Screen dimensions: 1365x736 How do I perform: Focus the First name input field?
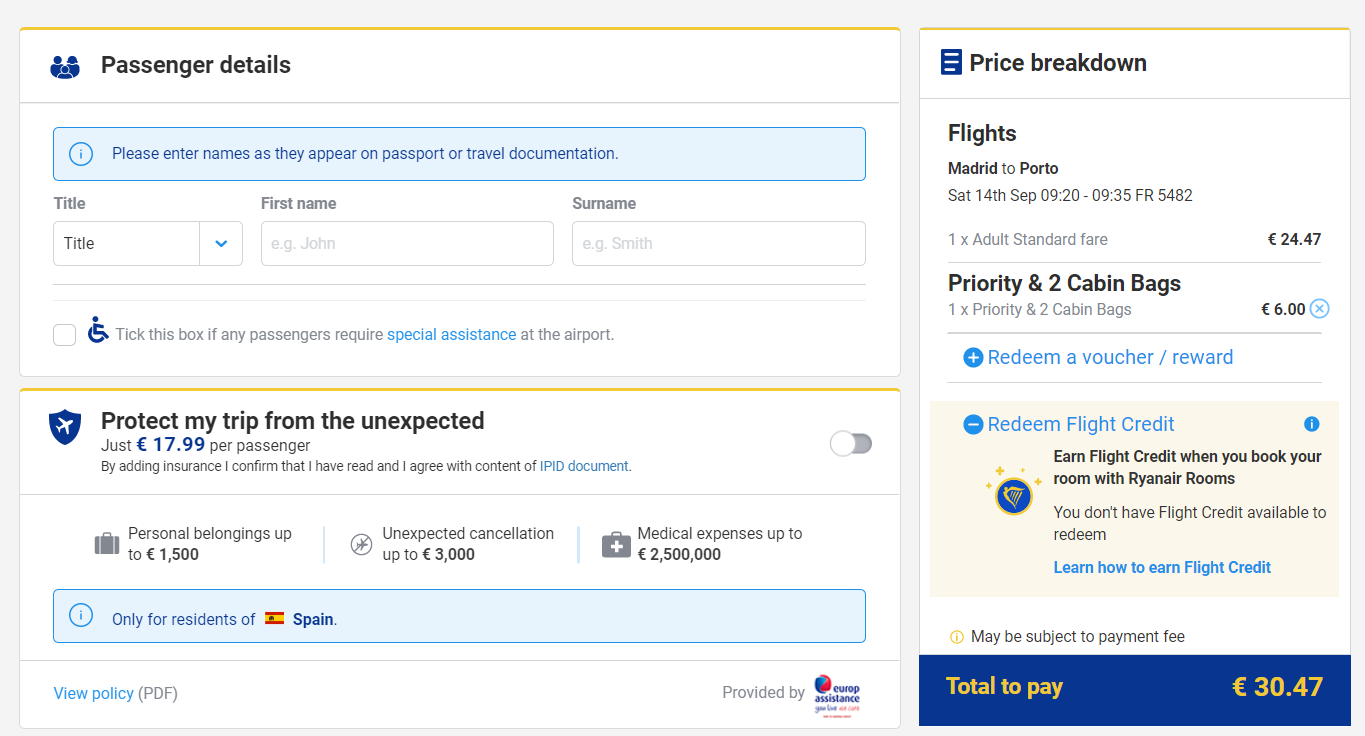click(x=407, y=243)
